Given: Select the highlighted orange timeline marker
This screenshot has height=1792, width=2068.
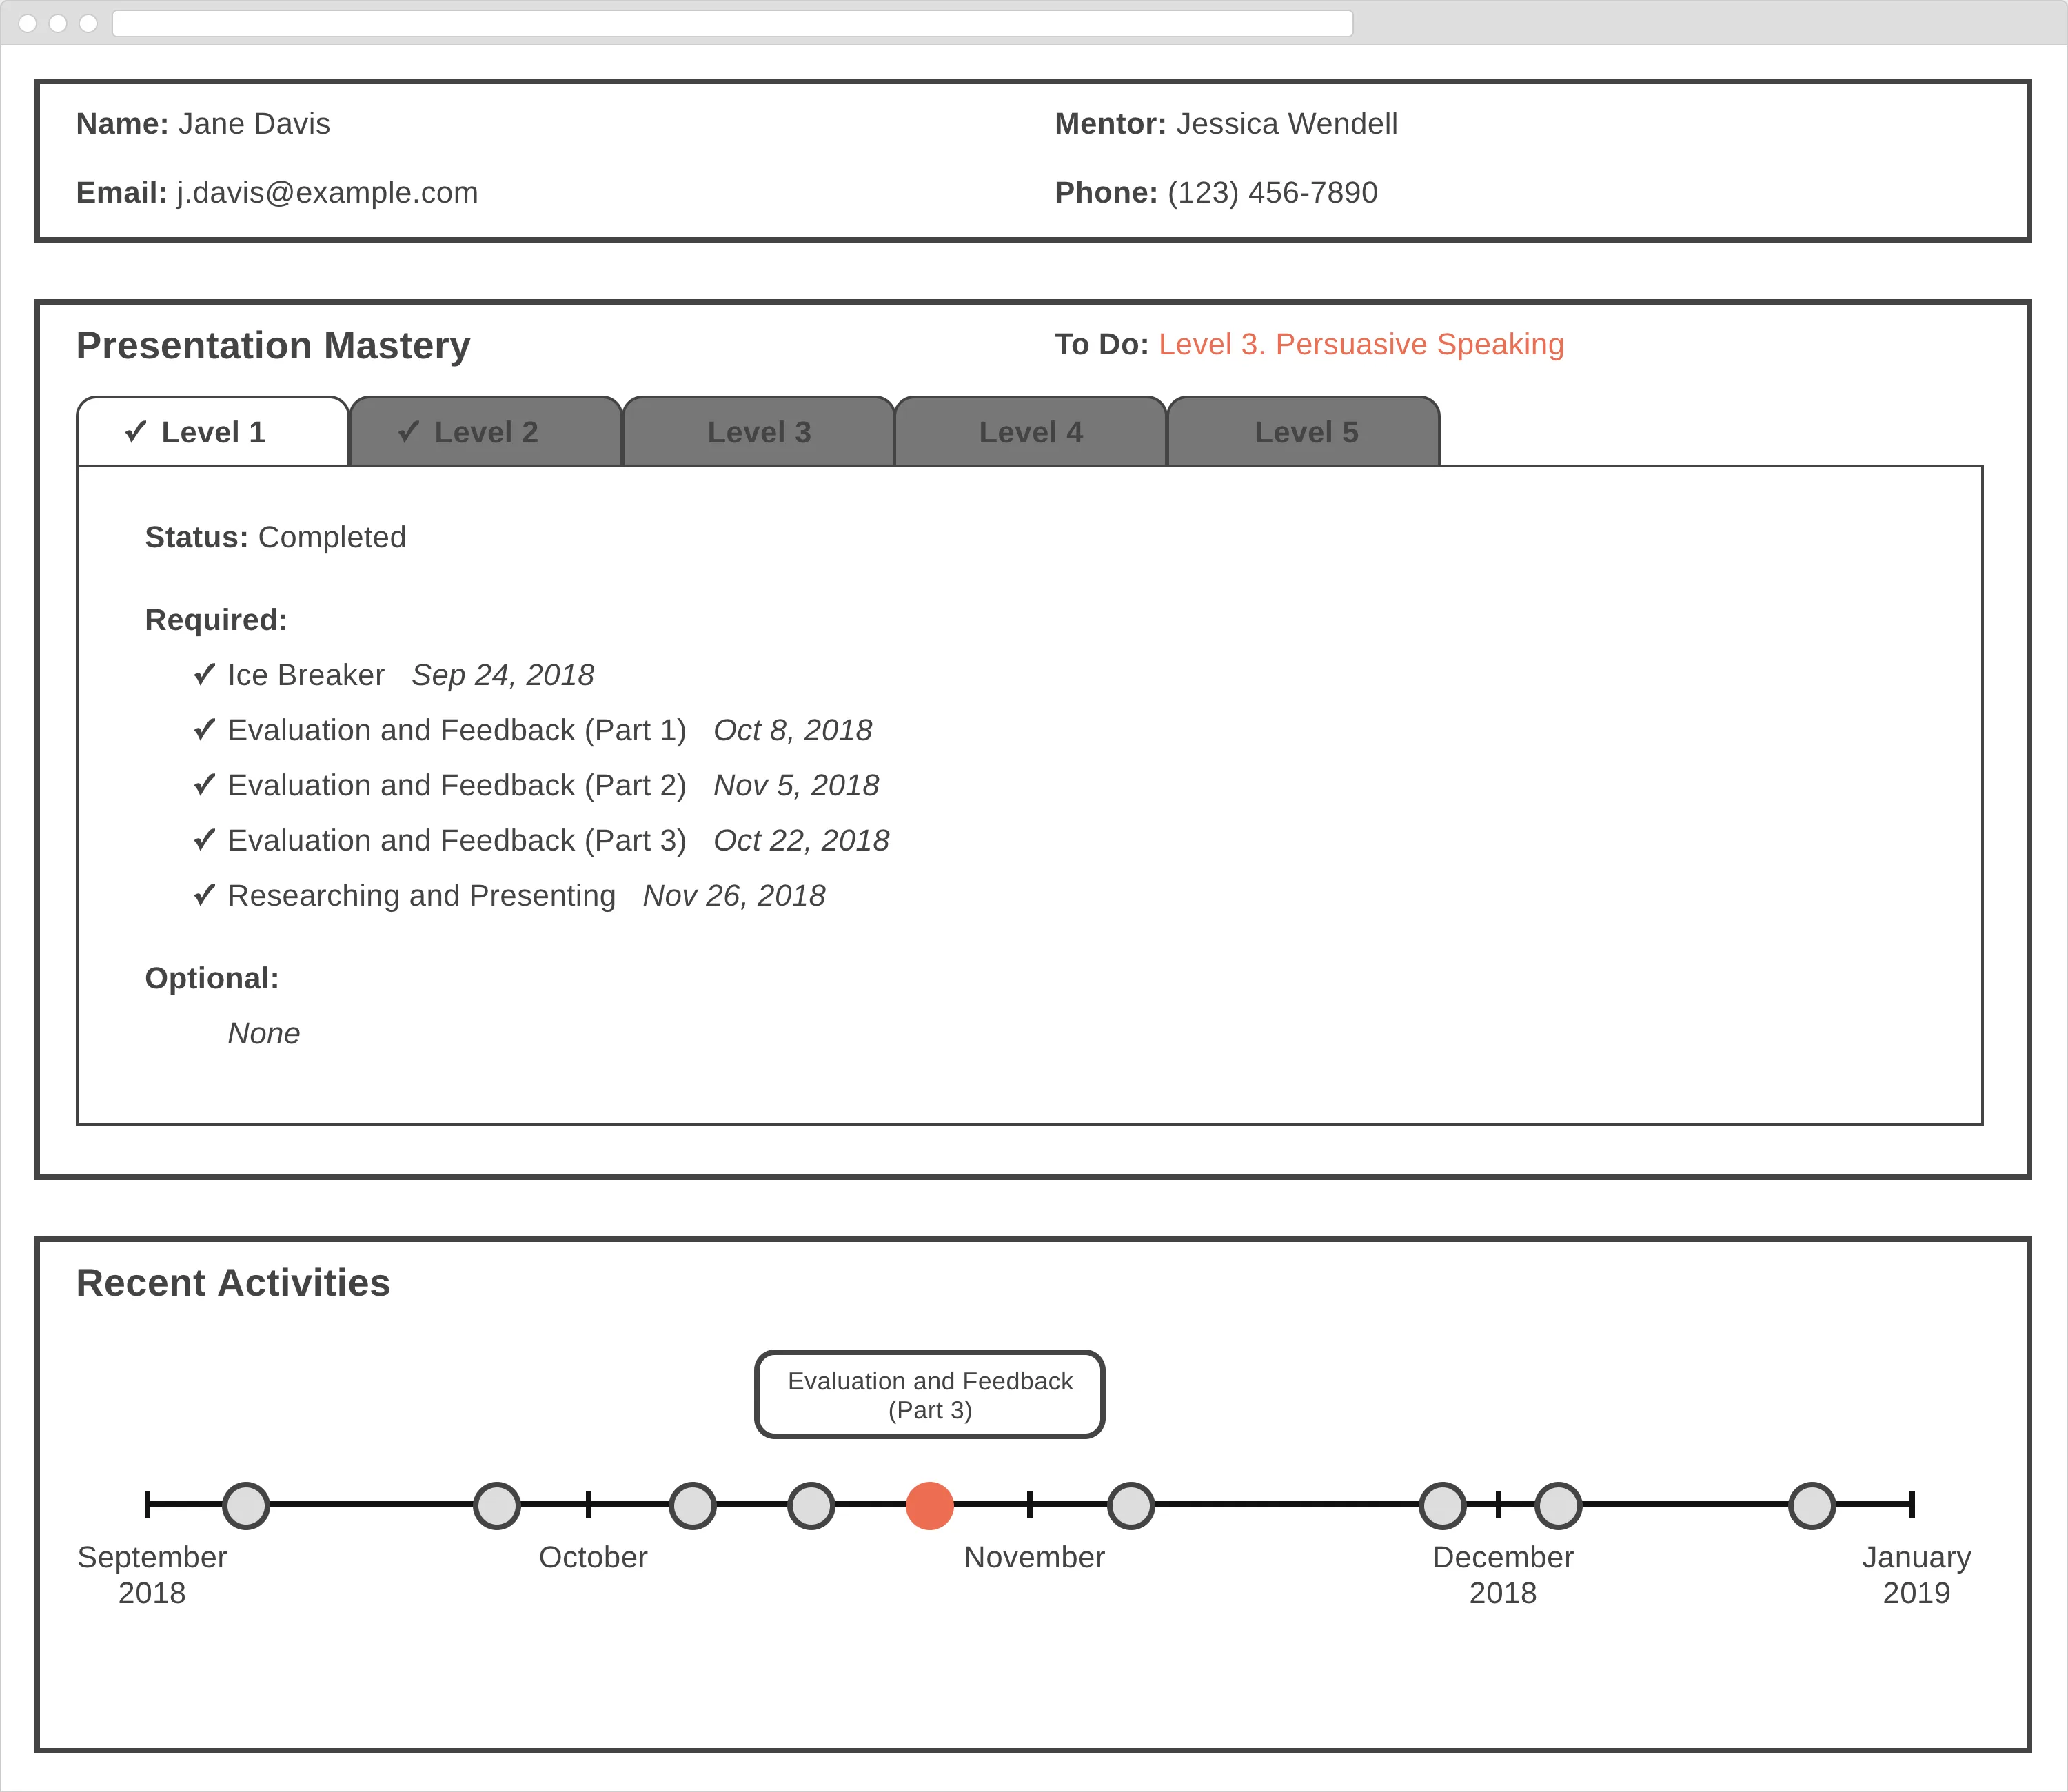Looking at the screenshot, I should [x=930, y=1505].
